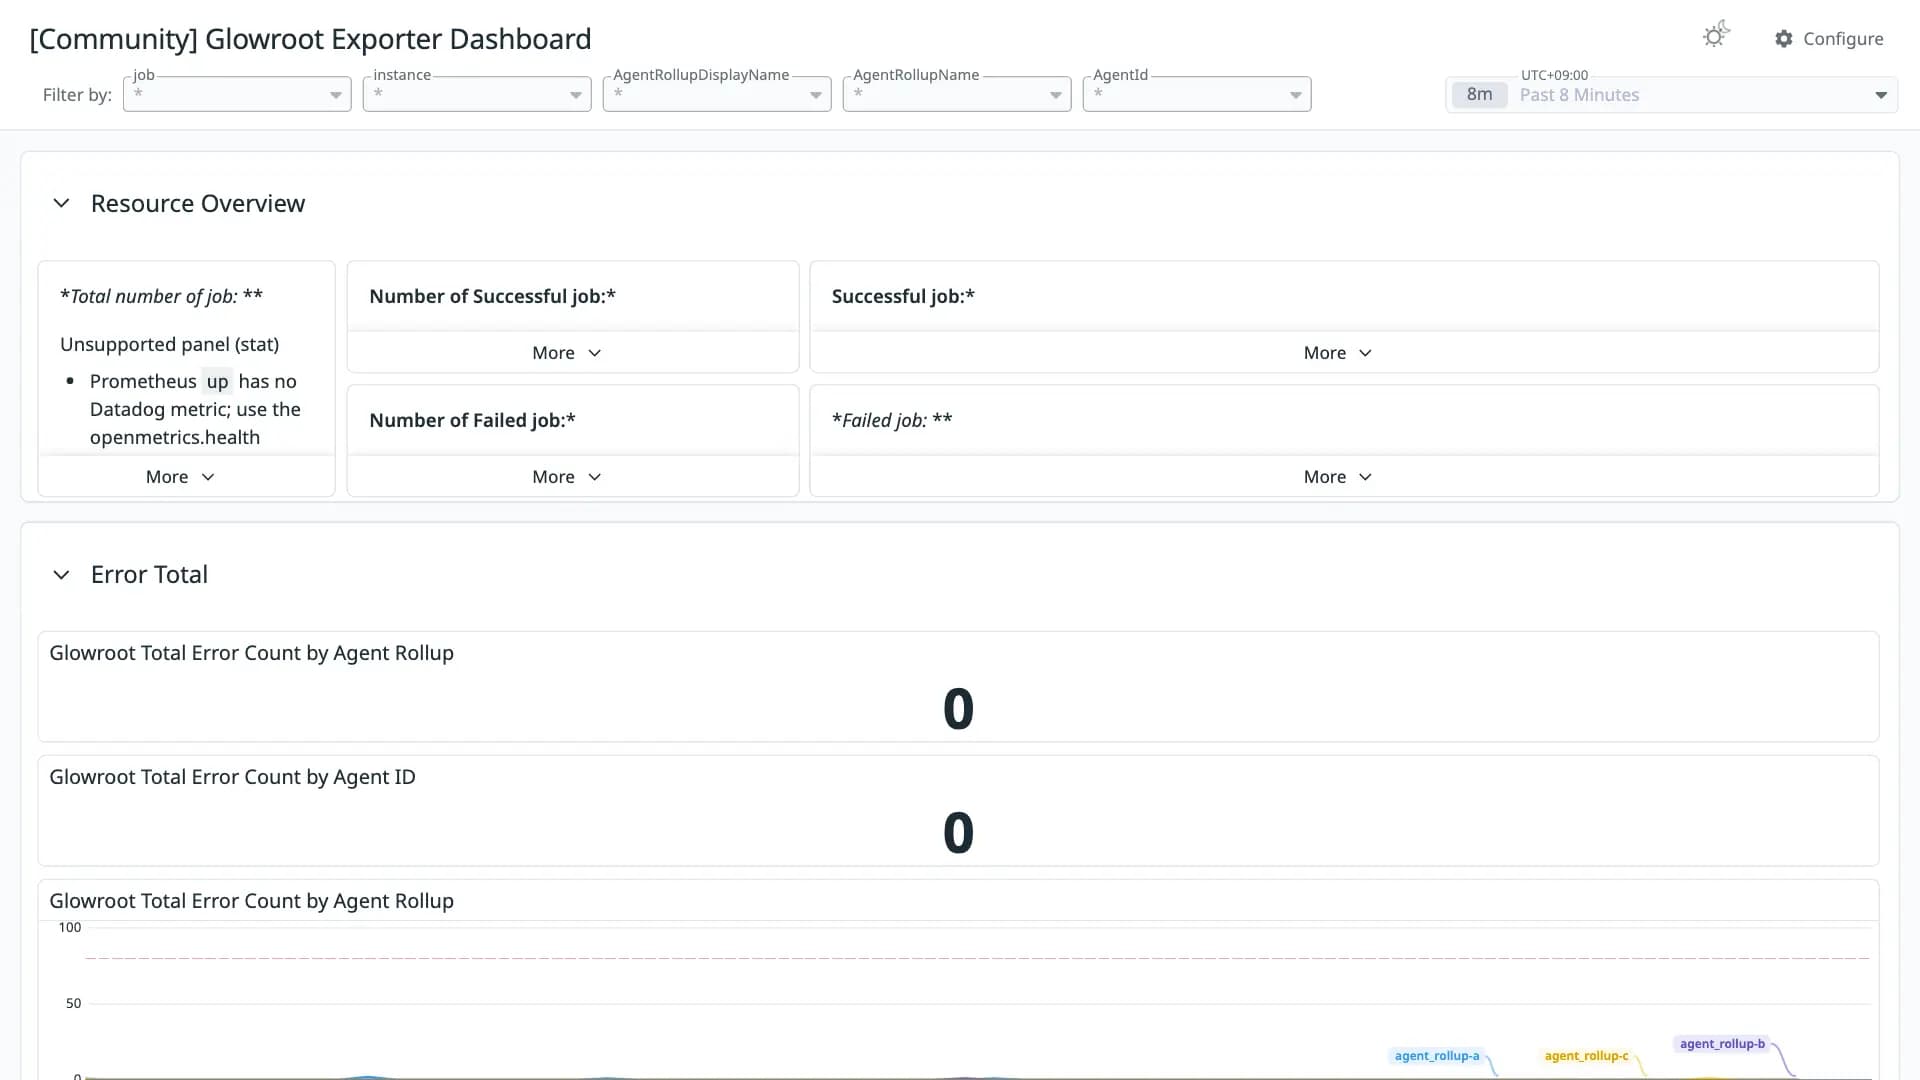The image size is (1920, 1080).
Task: Click the 8m time badge
Action: click(1479, 95)
